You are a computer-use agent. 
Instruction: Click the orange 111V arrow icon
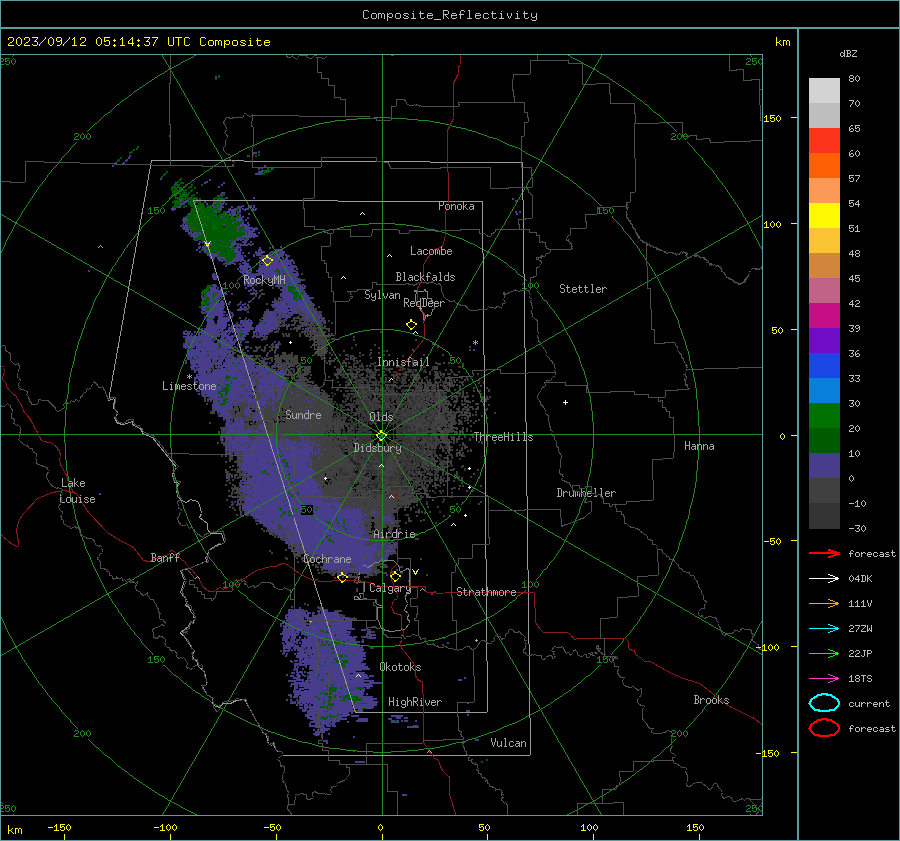pyautogui.click(x=824, y=603)
